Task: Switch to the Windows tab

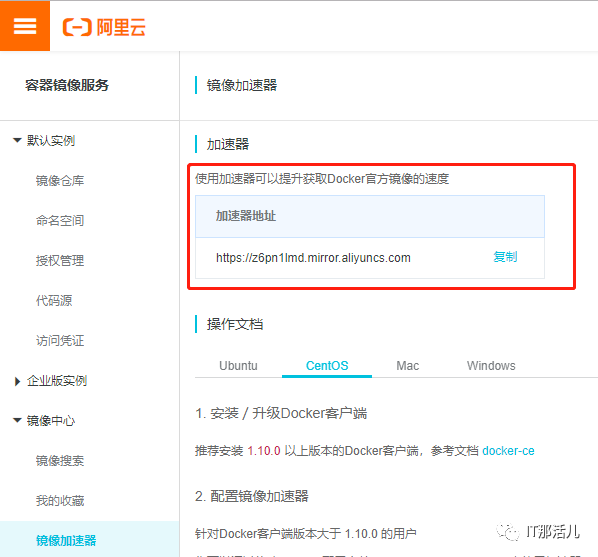Action: (x=491, y=365)
